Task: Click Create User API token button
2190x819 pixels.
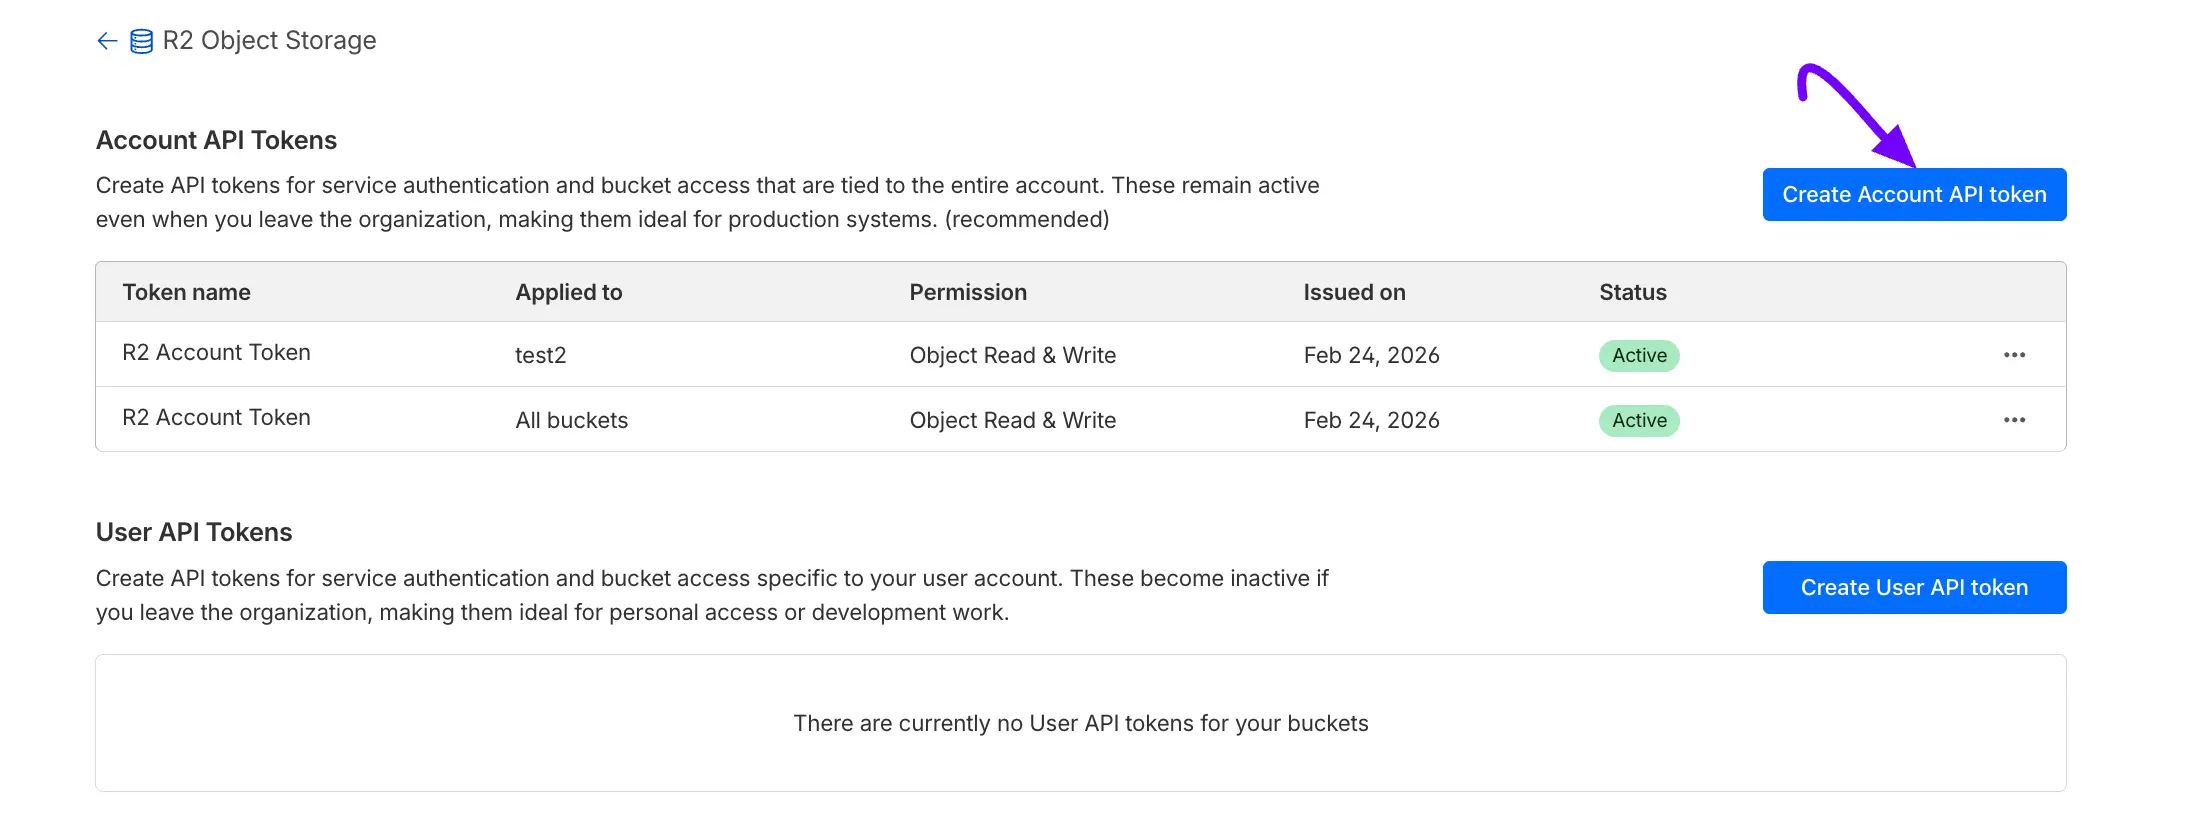Action: [x=1914, y=587]
